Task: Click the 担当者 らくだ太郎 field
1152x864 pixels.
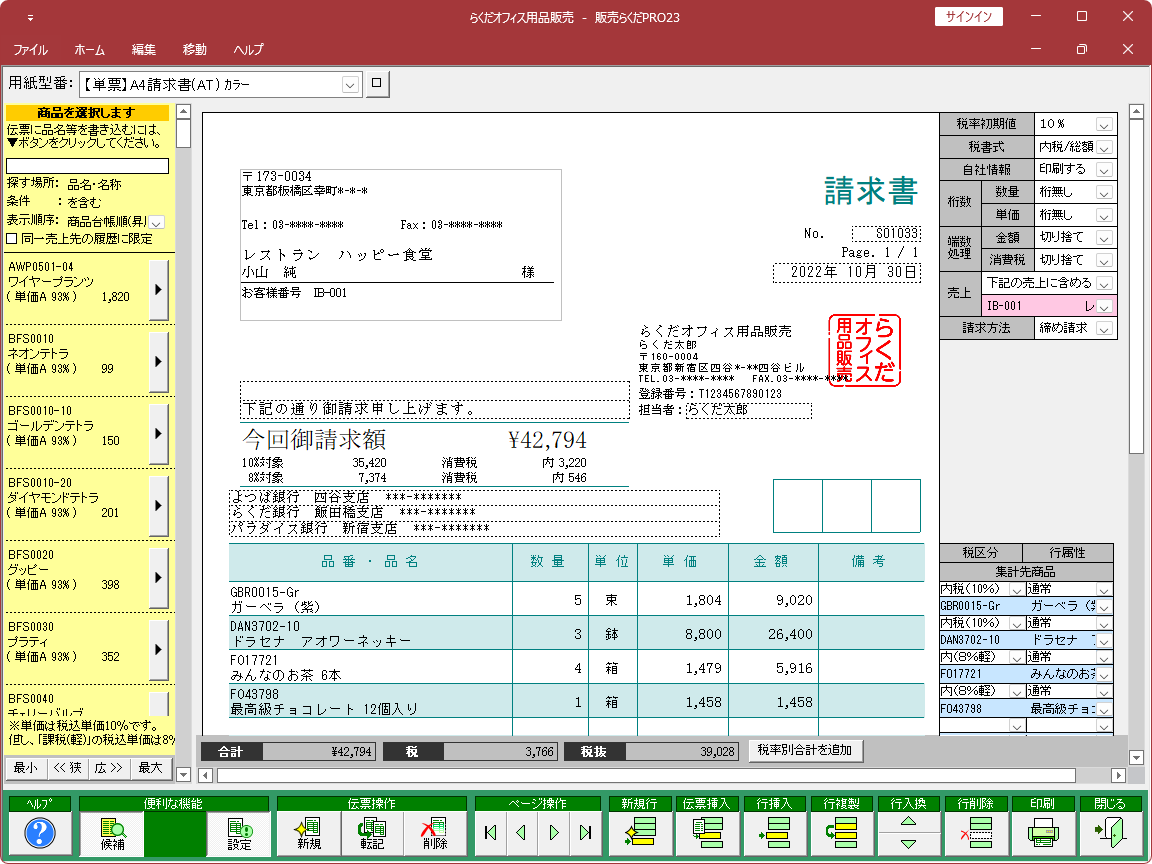Action: pyautogui.click(x=749, y=410)
